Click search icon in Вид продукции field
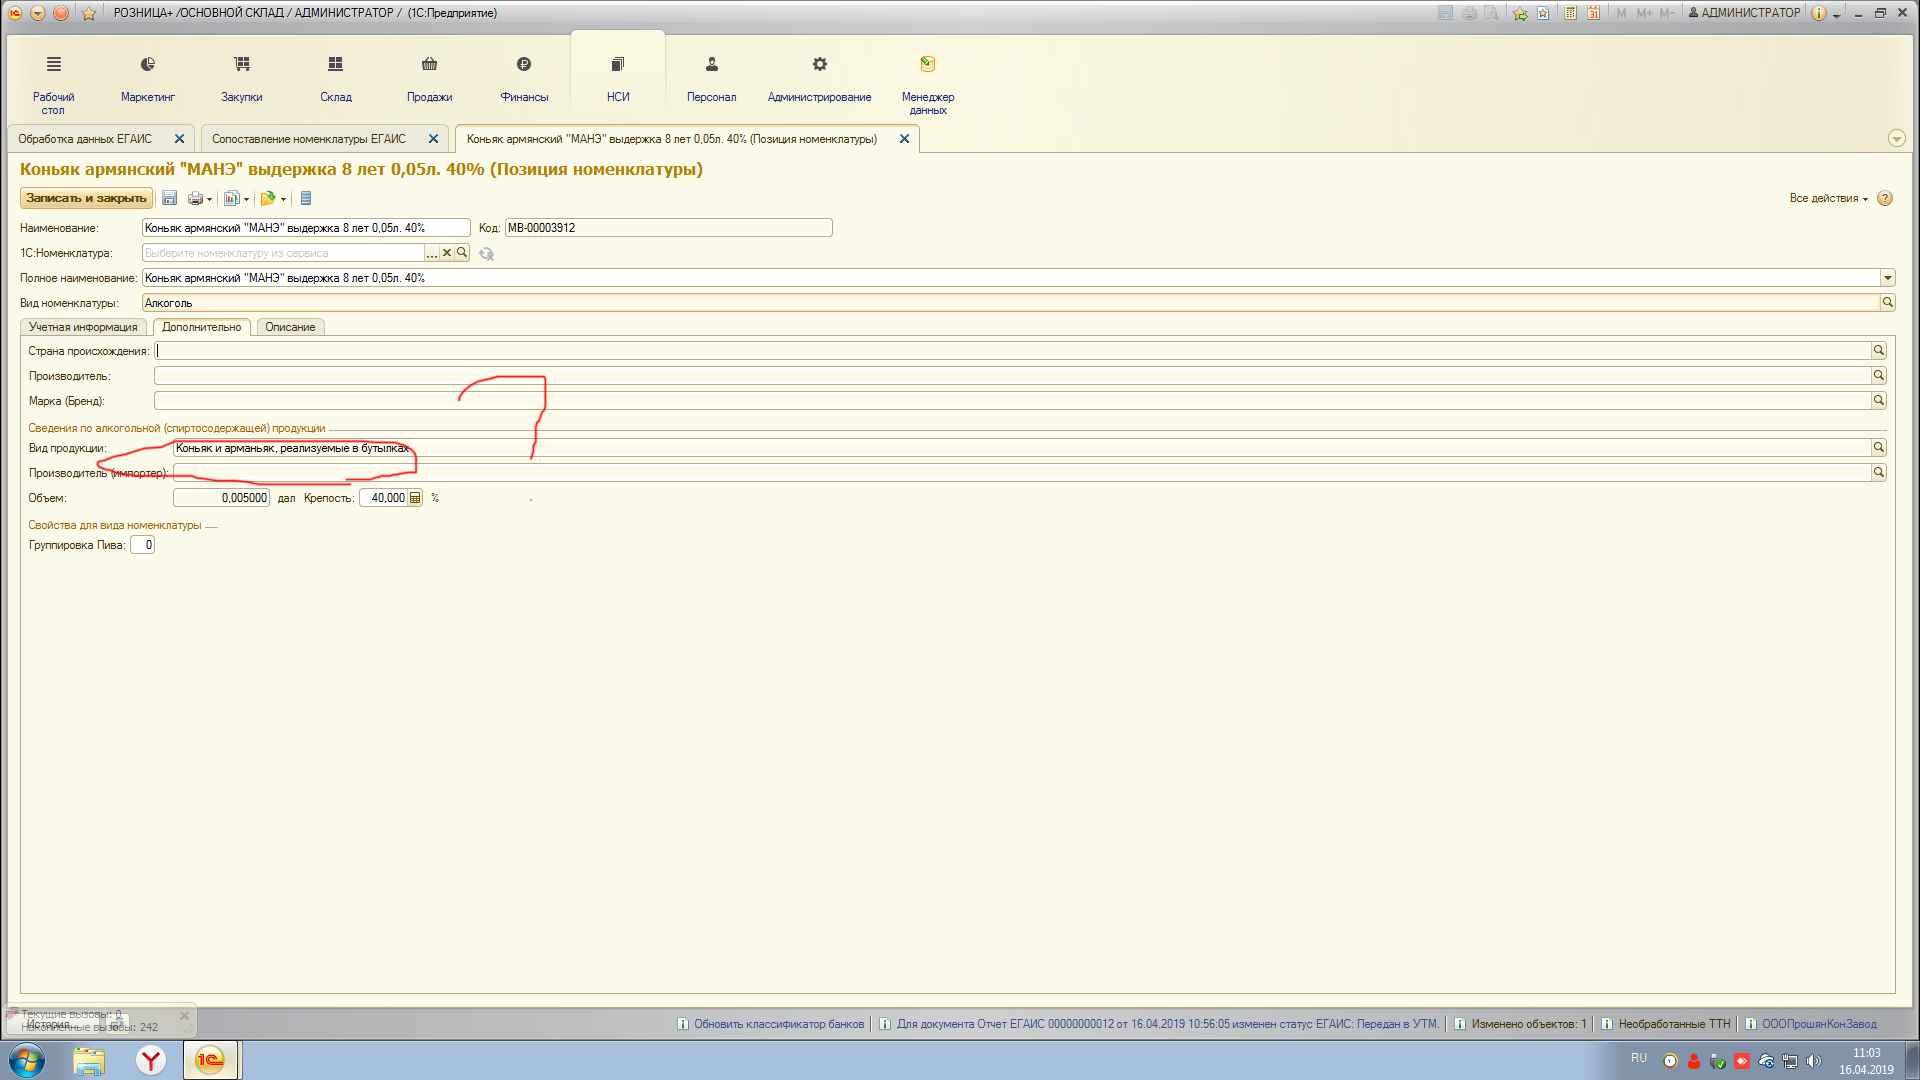Screen dimensions: 1920x1080 pos(1879,448)
